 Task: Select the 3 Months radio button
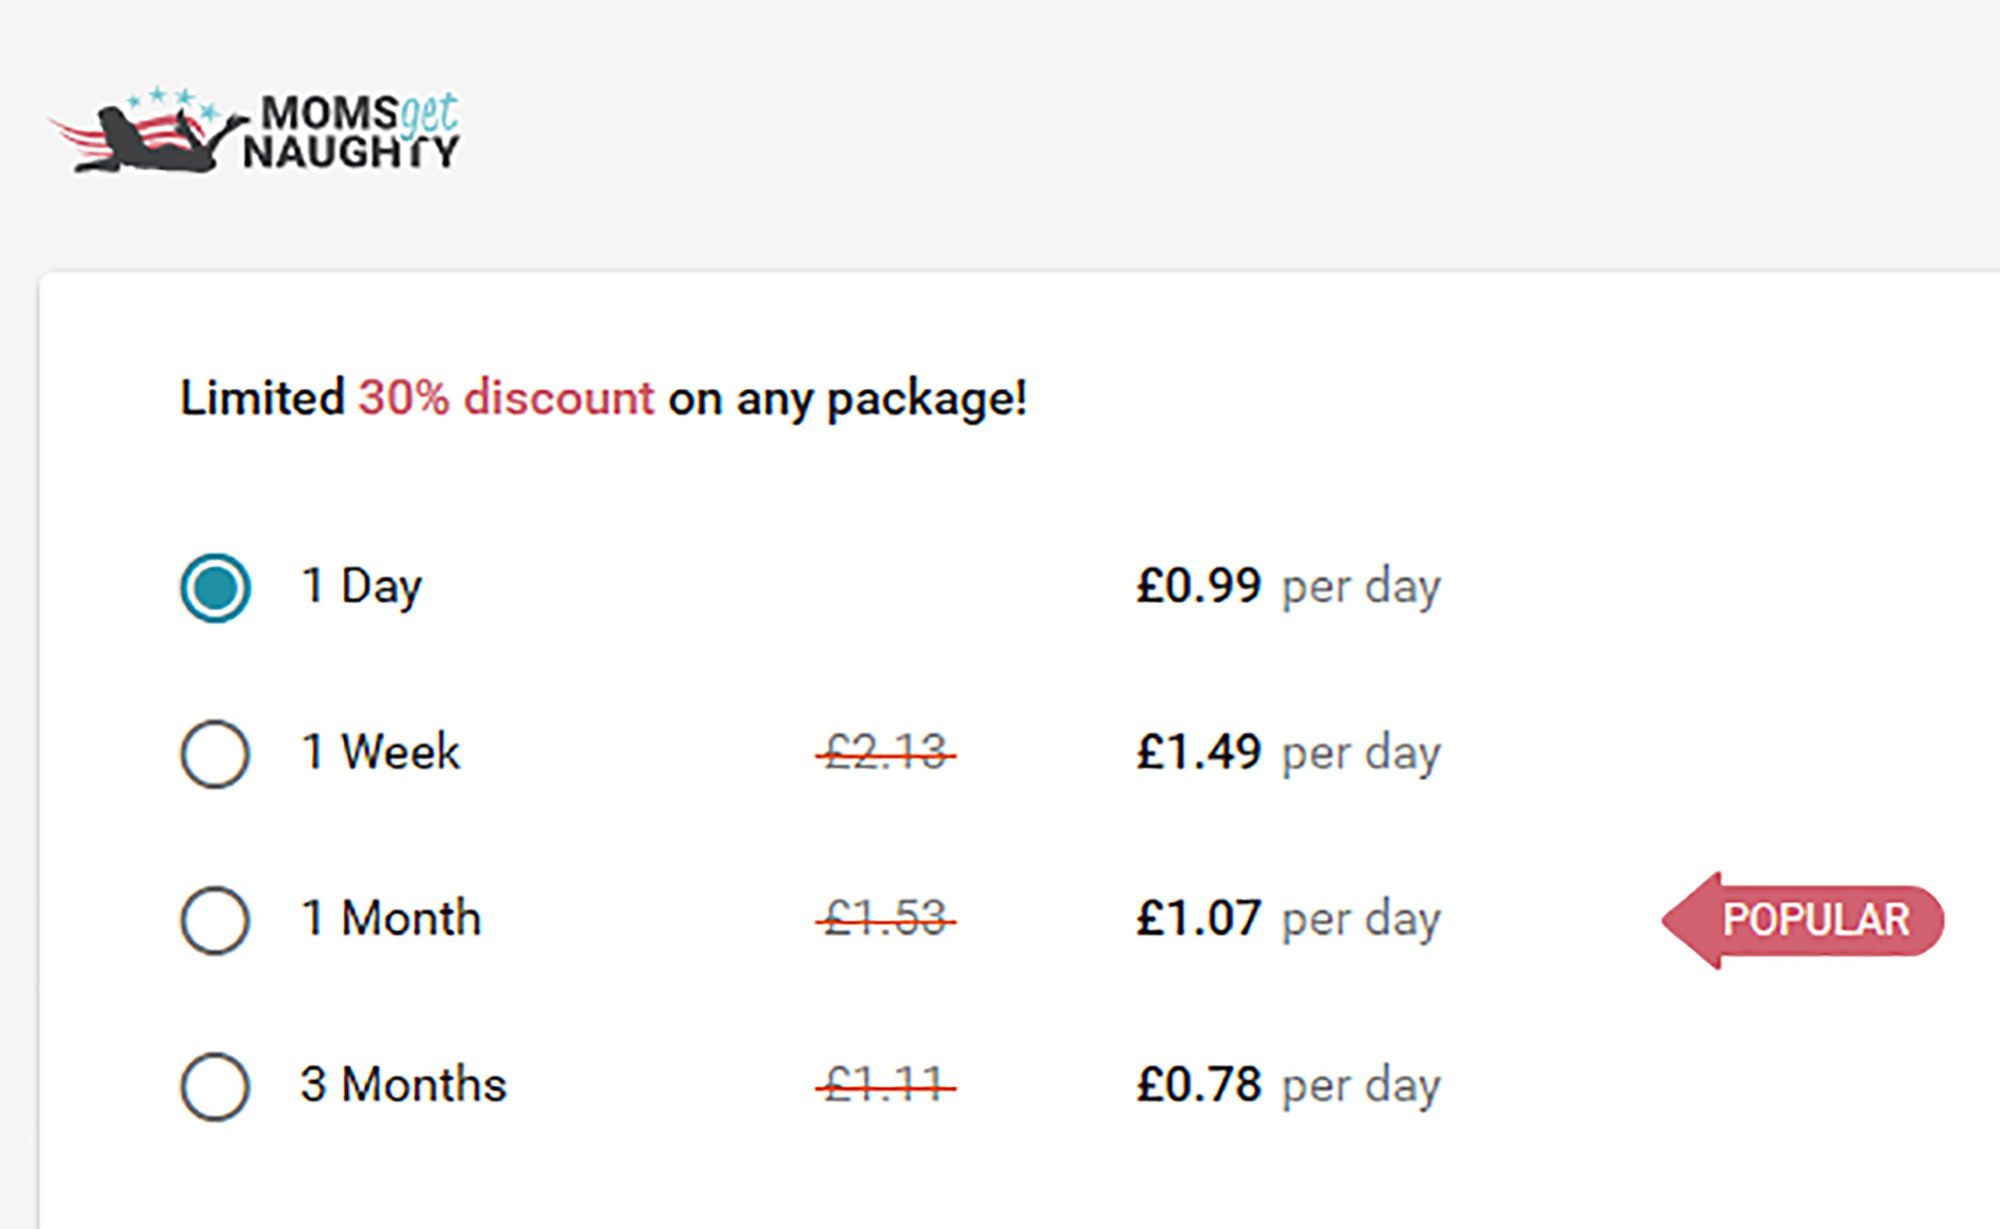(x=215, y=1086)
